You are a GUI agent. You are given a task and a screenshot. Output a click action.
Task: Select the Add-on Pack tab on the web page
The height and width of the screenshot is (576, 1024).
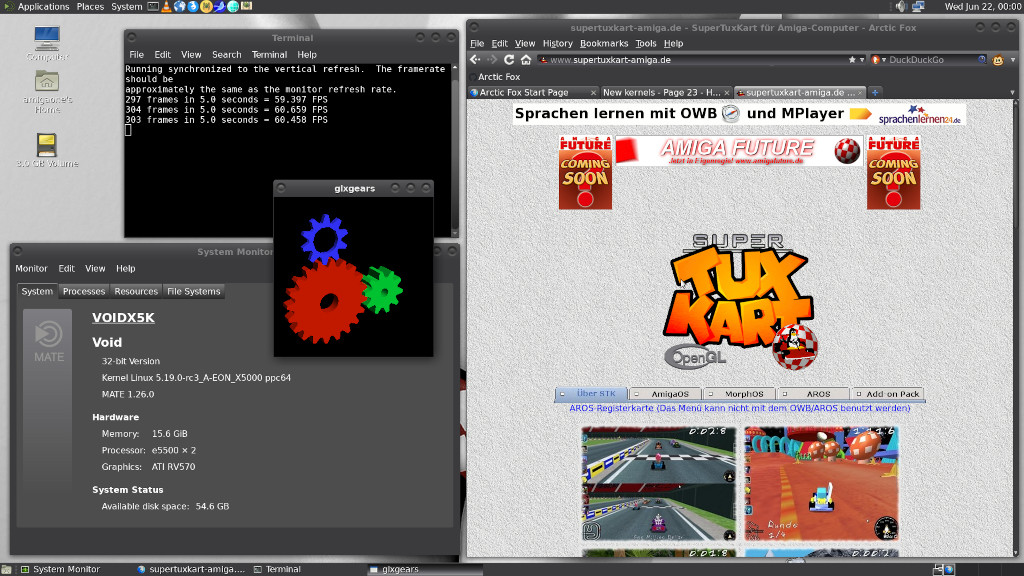point(888,394)
